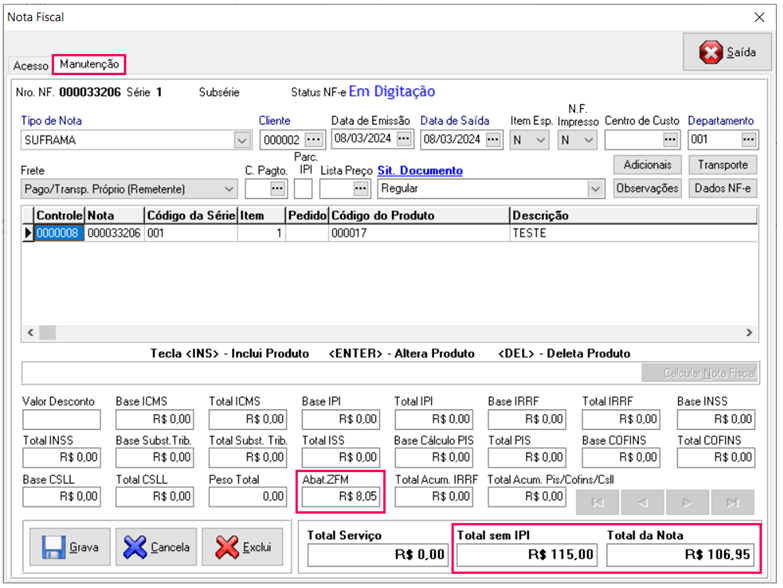This screenshot has width=783, height=588.
Task: Click Cancela button with blue X
Action: pos(157,547)
